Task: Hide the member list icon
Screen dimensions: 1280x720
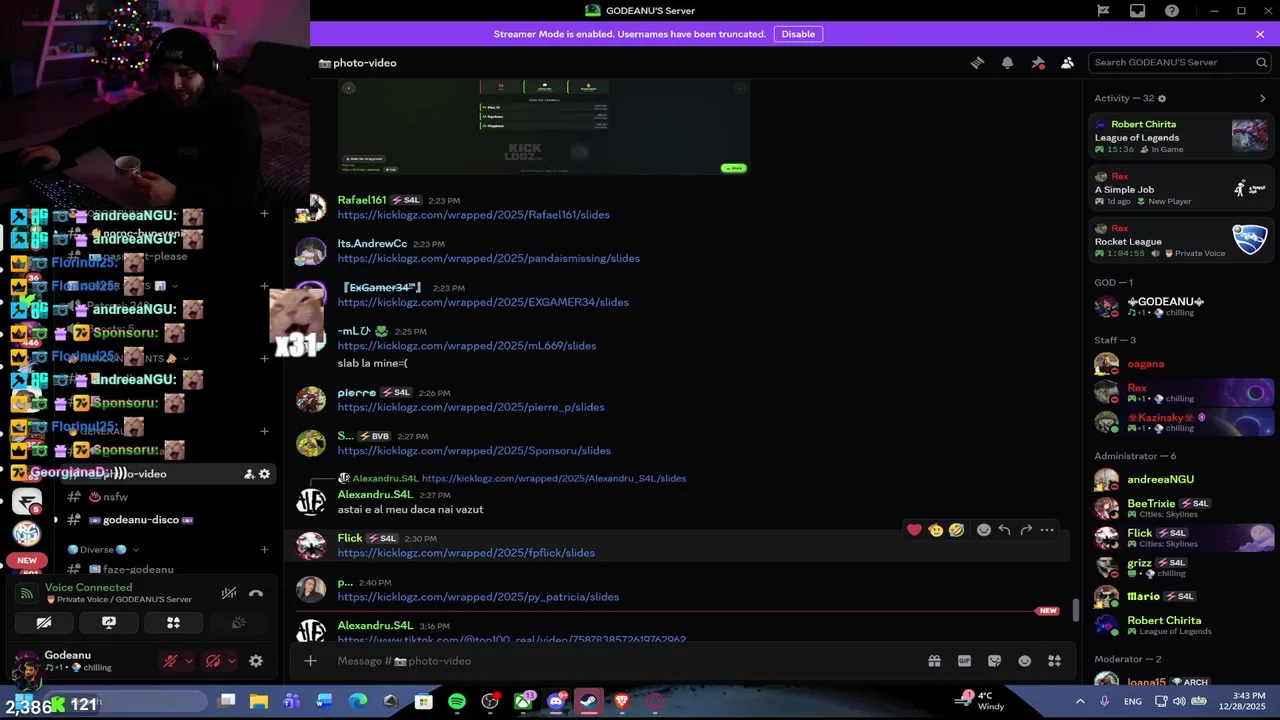Action: point(1067,62)
